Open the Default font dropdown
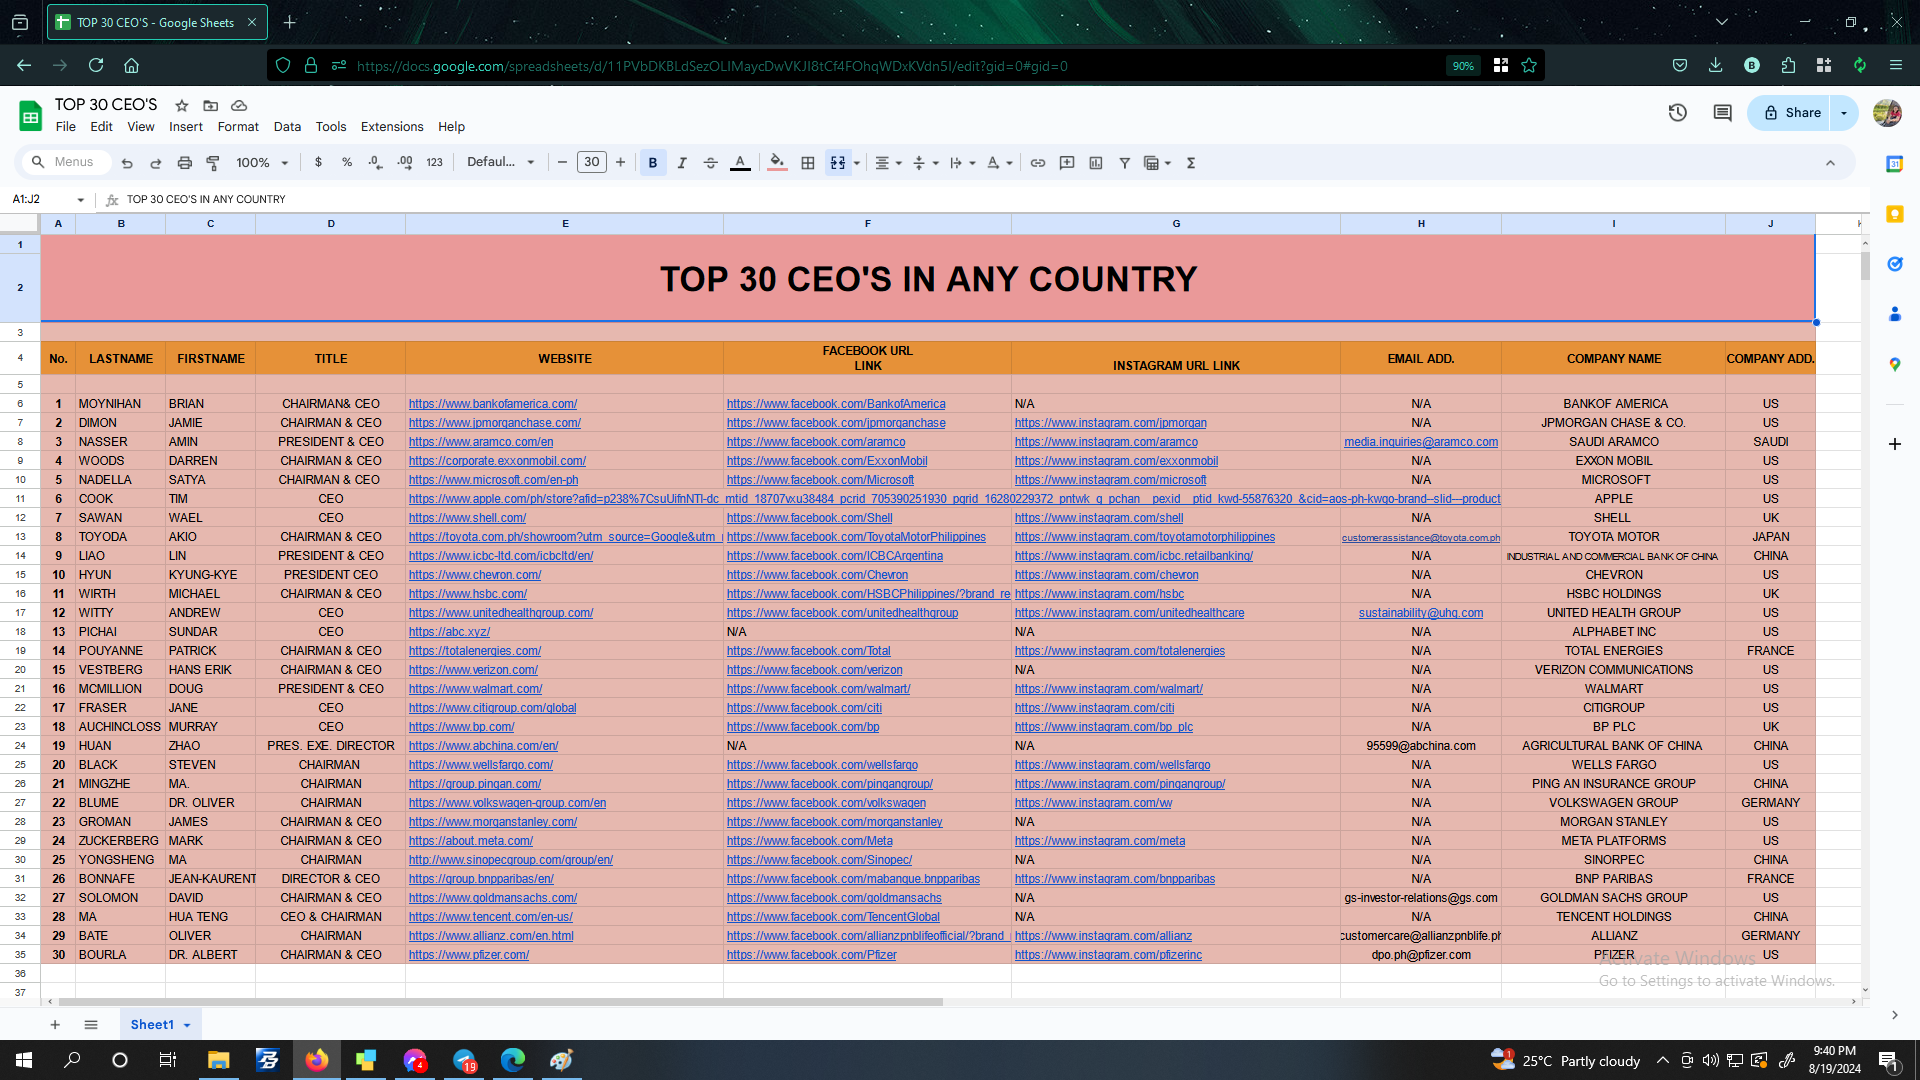1920x1080 pixels. click(x=501, y=162)
